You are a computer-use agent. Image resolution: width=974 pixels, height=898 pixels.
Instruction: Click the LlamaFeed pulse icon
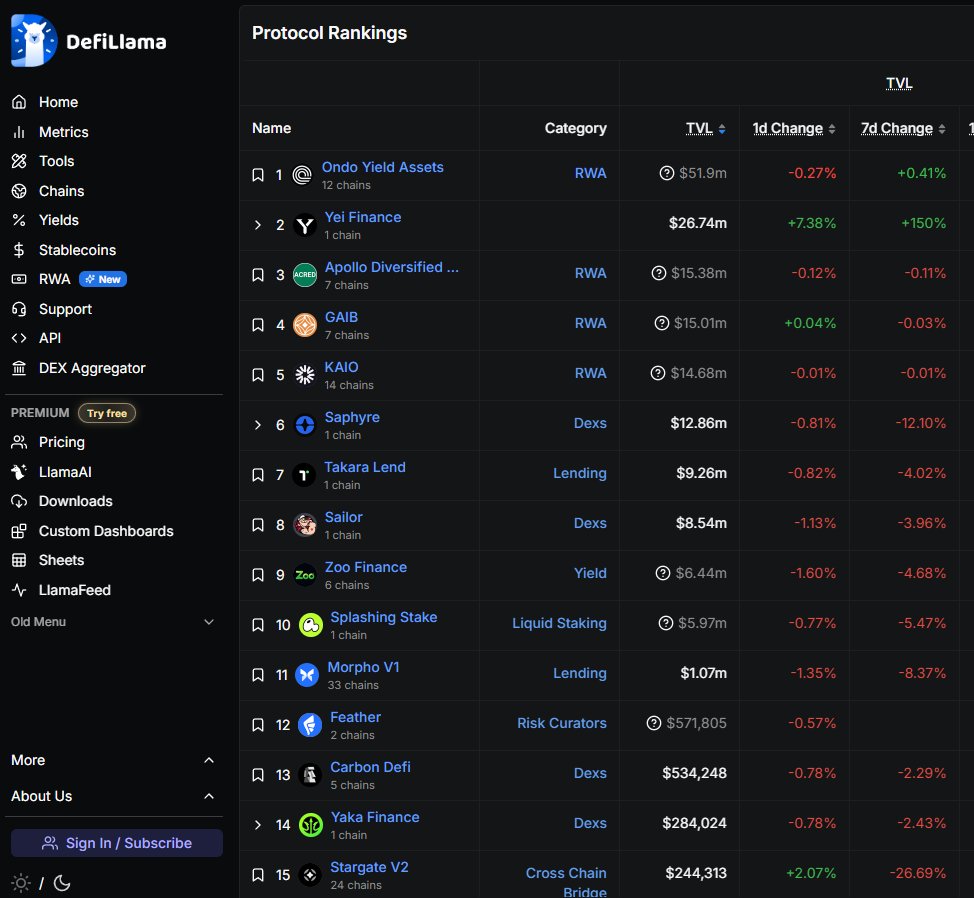pos(19,589)
